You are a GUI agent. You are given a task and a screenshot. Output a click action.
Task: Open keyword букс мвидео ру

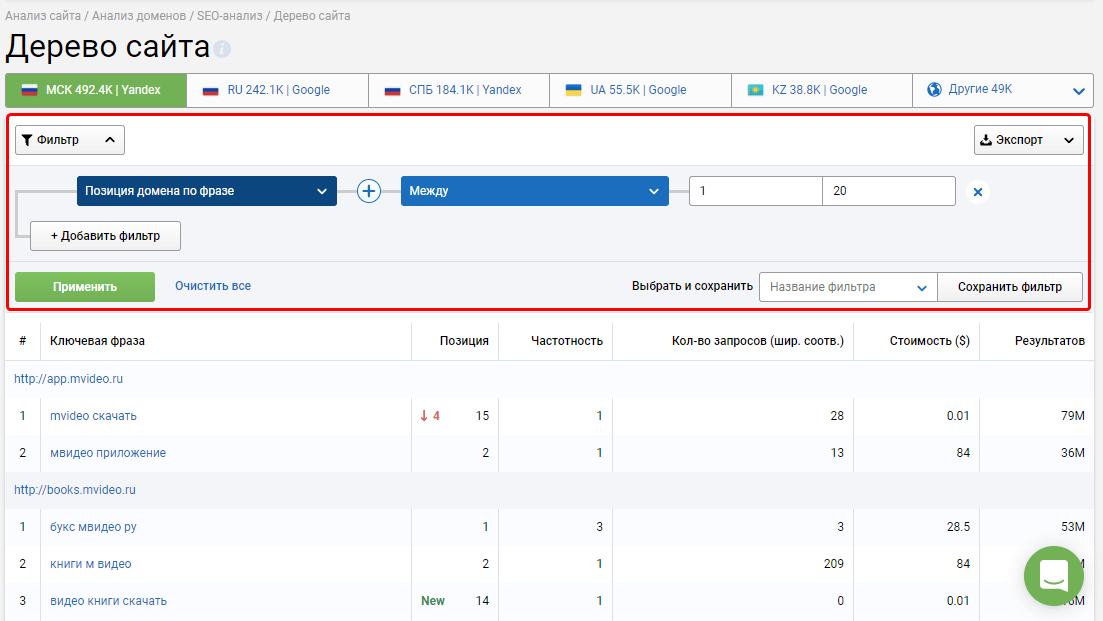pyautogui.click(x=93, y=527)
